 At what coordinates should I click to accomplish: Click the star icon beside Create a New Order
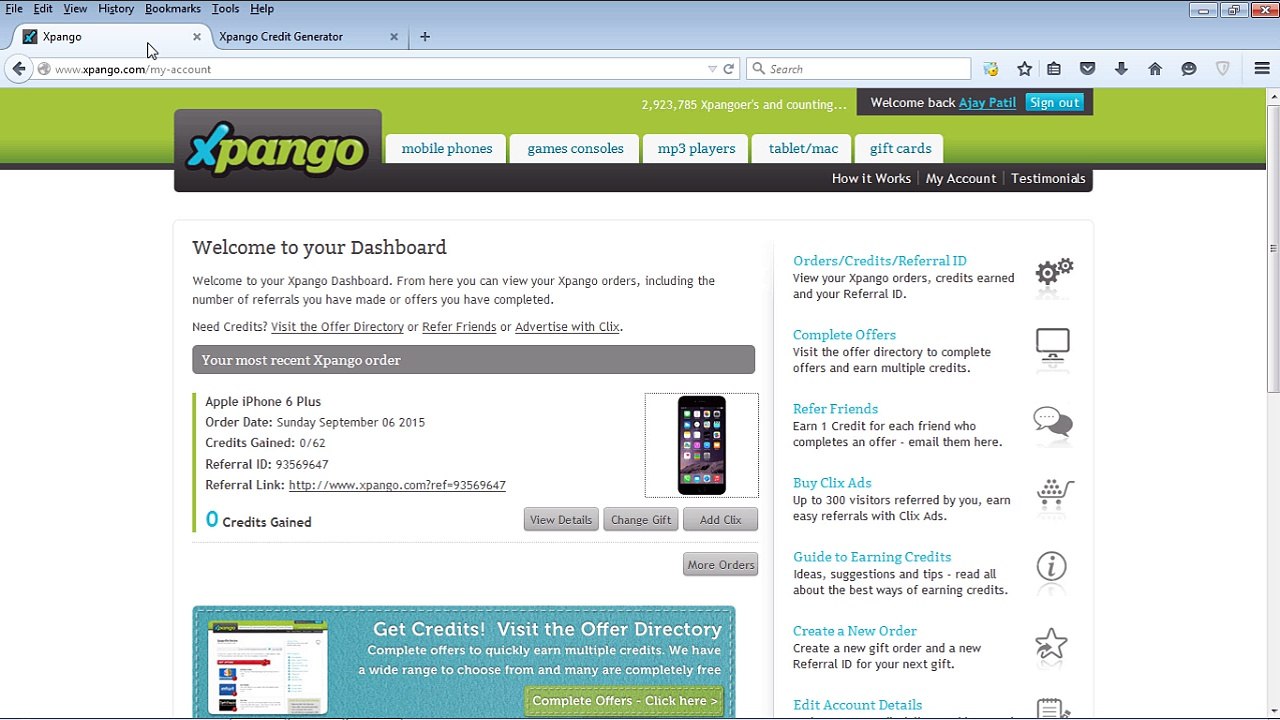(x=1051, y=643)
